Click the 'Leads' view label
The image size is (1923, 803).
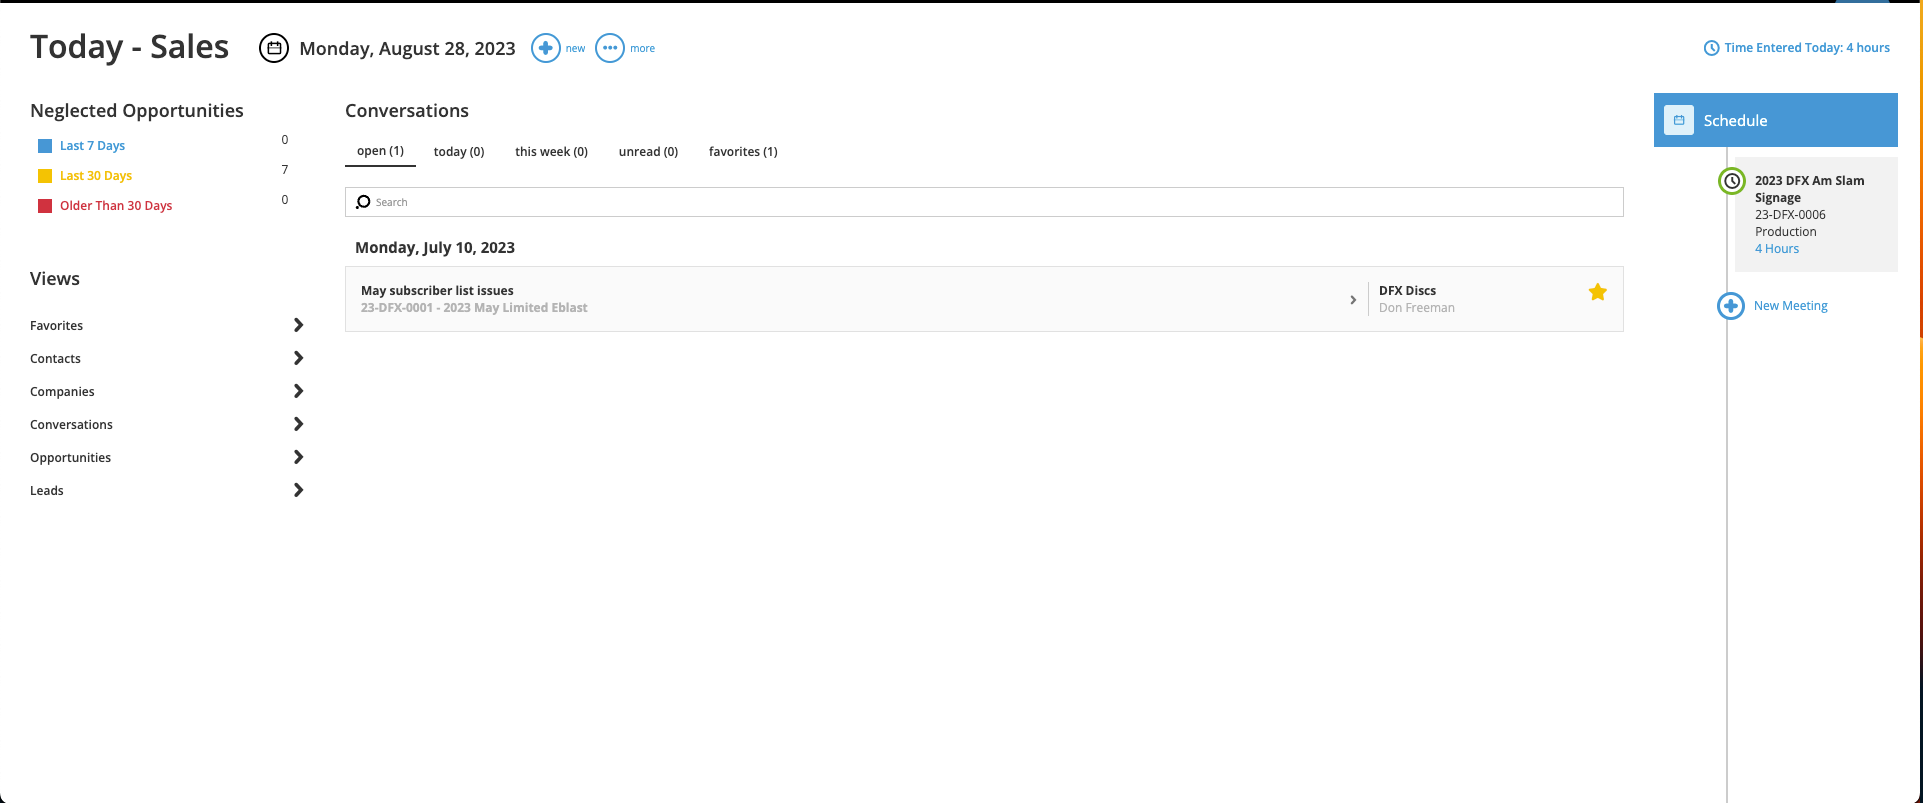click(47, 491)
